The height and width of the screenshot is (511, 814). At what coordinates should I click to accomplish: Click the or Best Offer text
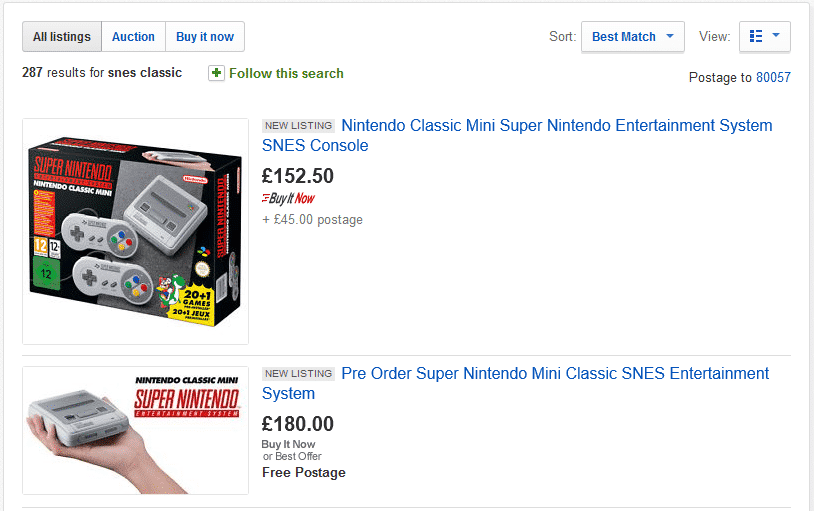coord(292,457)
